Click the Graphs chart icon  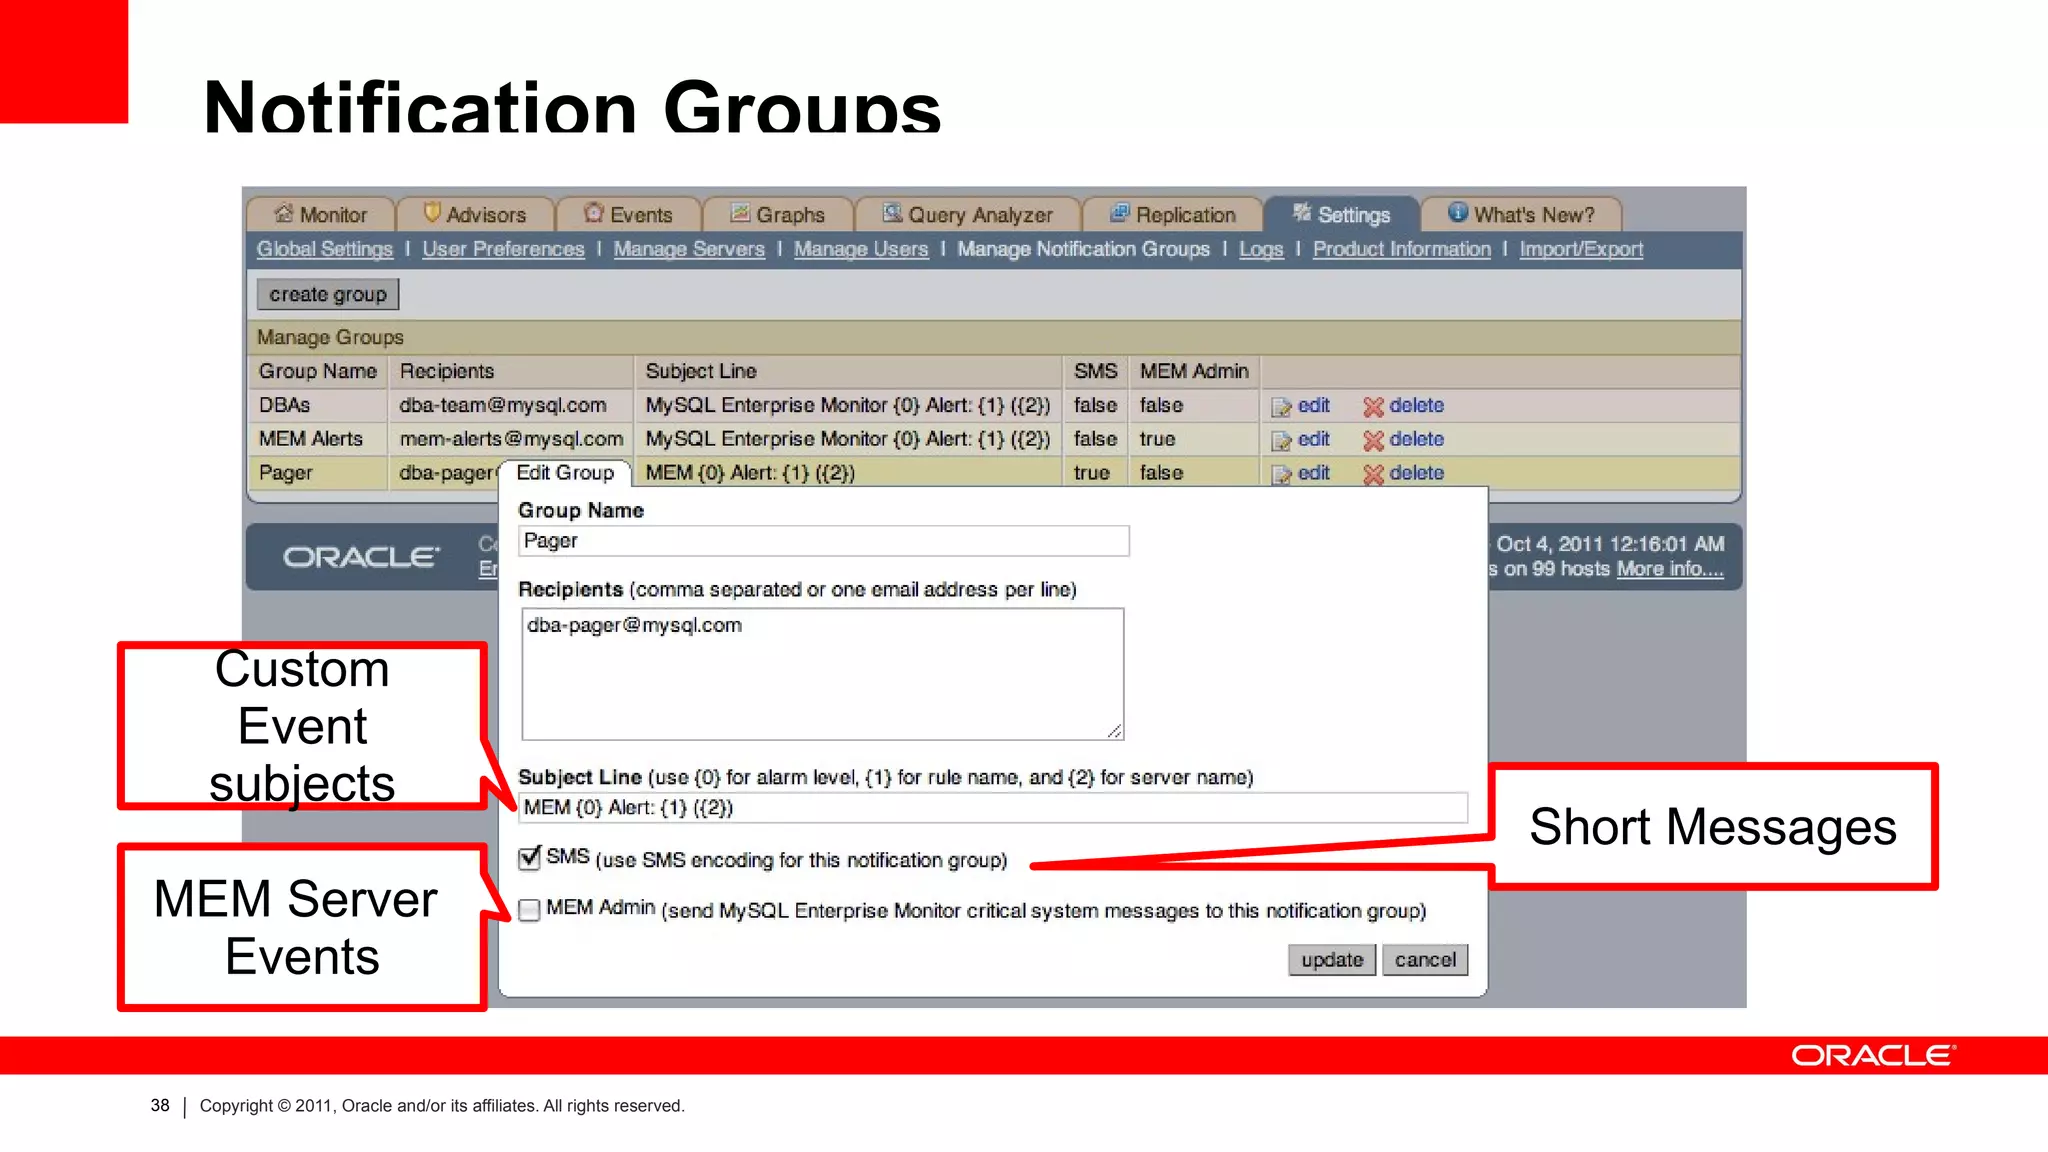740,213
